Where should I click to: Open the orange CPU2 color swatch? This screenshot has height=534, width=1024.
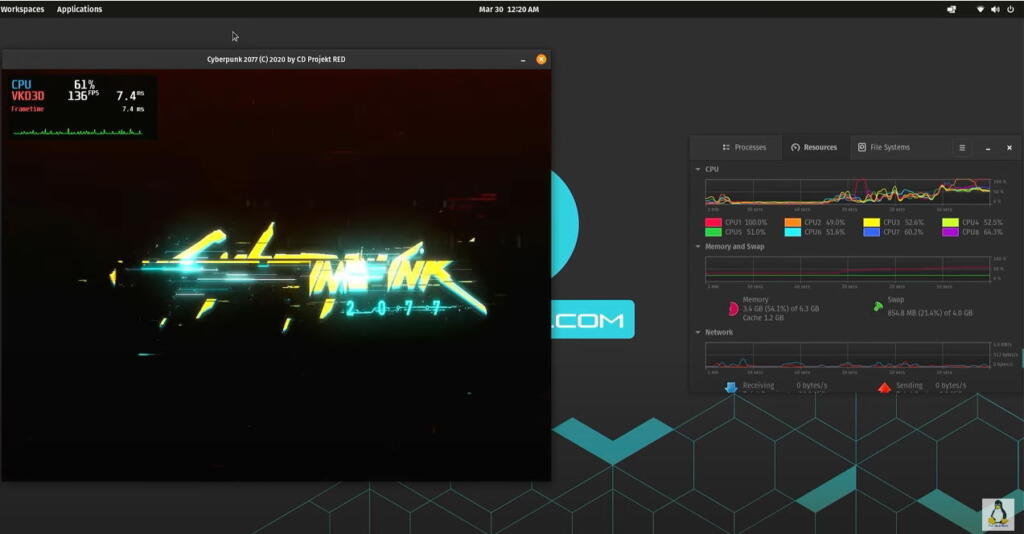click(793, 223)
